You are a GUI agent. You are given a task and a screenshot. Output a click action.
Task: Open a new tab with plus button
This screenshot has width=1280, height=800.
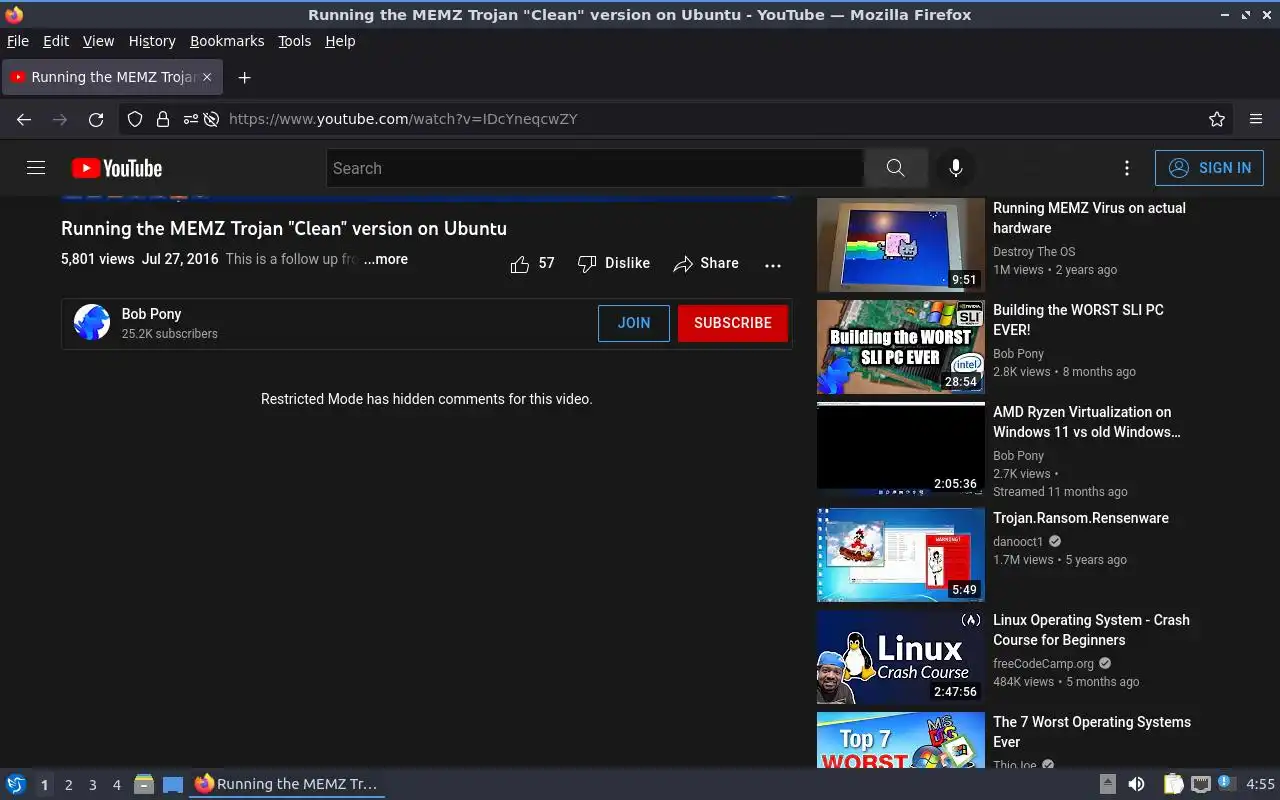tap(244, 77)
